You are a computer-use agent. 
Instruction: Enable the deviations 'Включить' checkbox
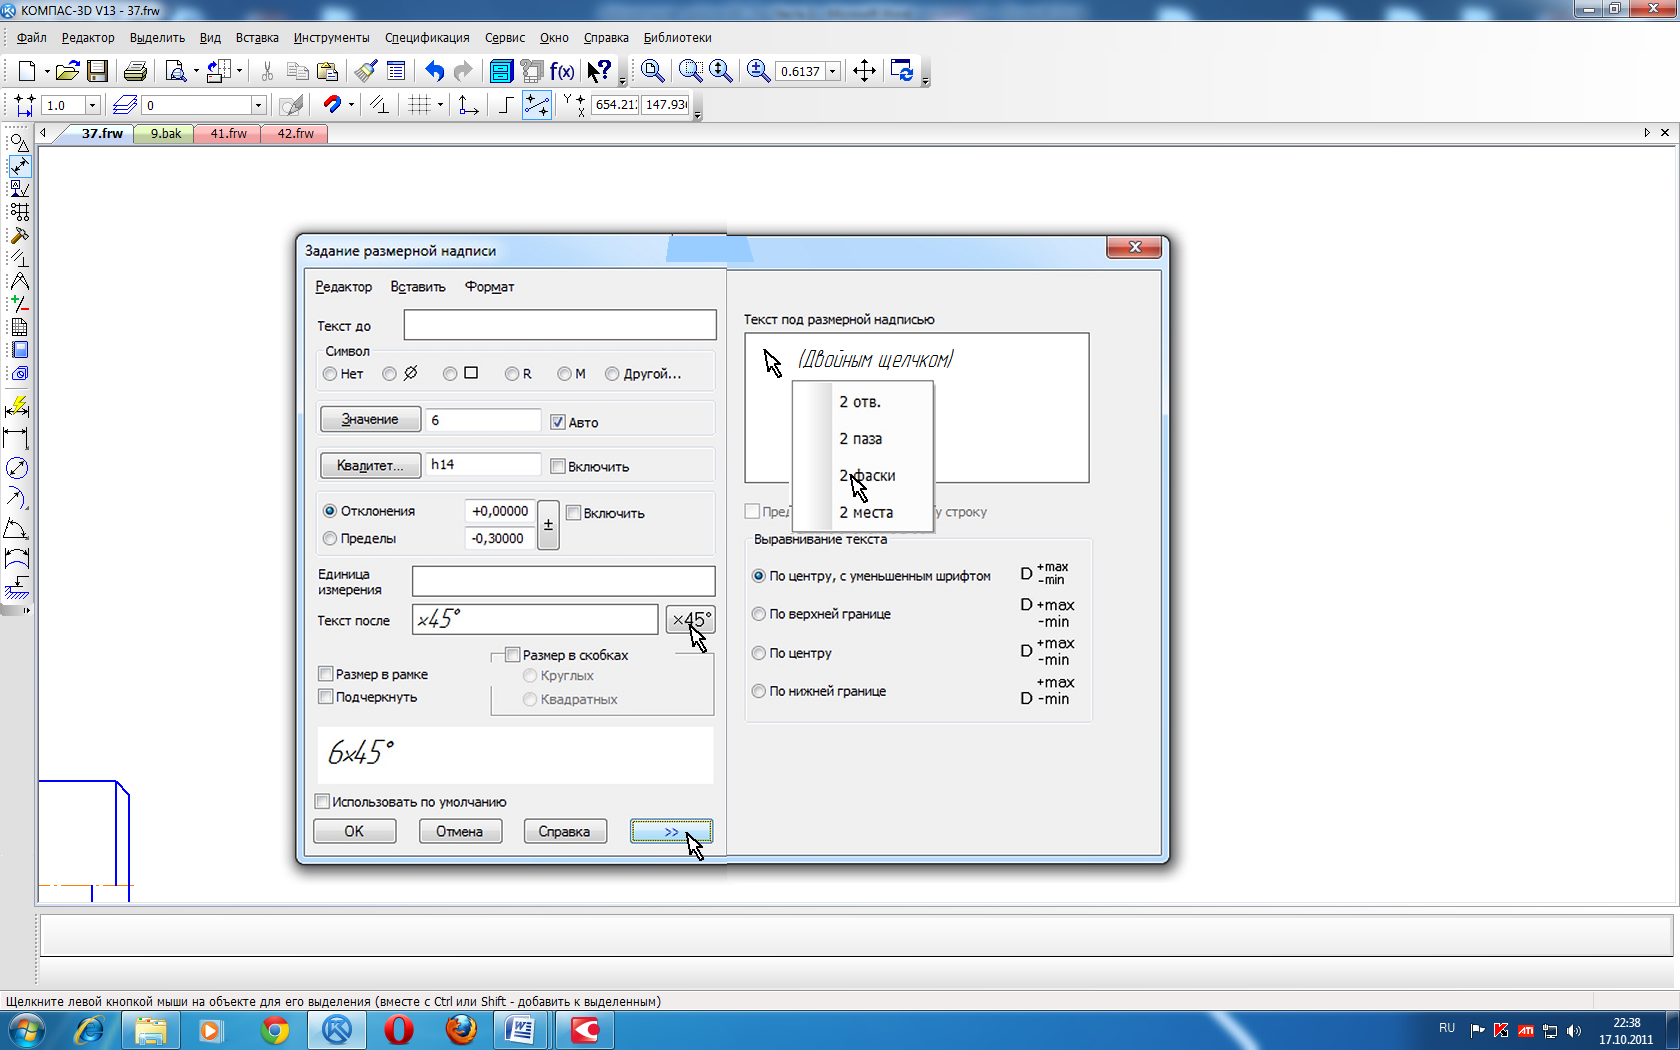point(574,513)
